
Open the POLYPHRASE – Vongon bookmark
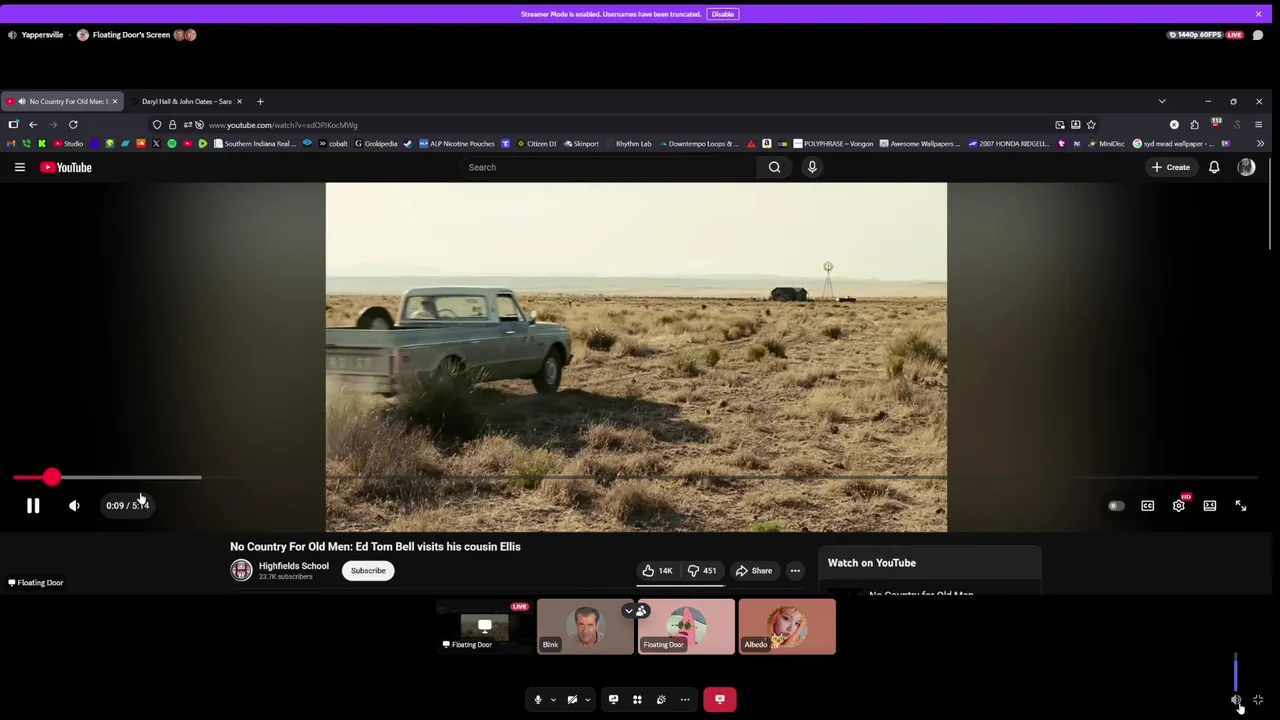[x=832, y=144]
